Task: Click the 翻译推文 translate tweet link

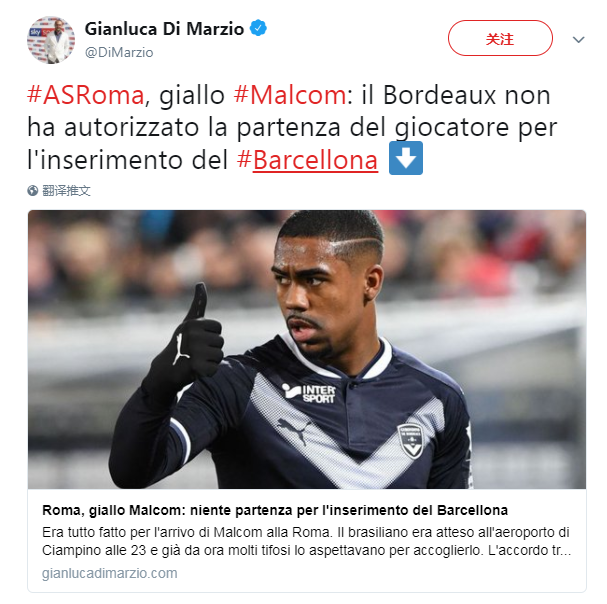Action: pos(66,190)
